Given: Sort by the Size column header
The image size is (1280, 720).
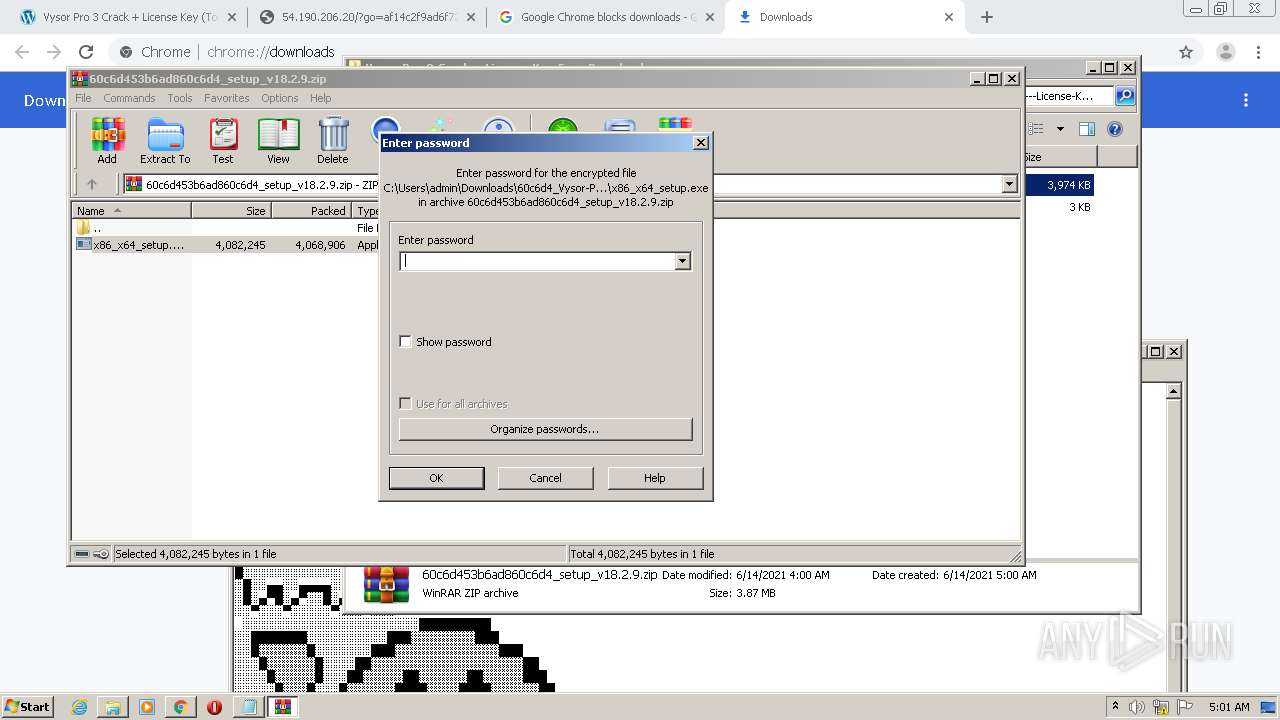Looking at the screenshot, I should [x=231, y=210].
